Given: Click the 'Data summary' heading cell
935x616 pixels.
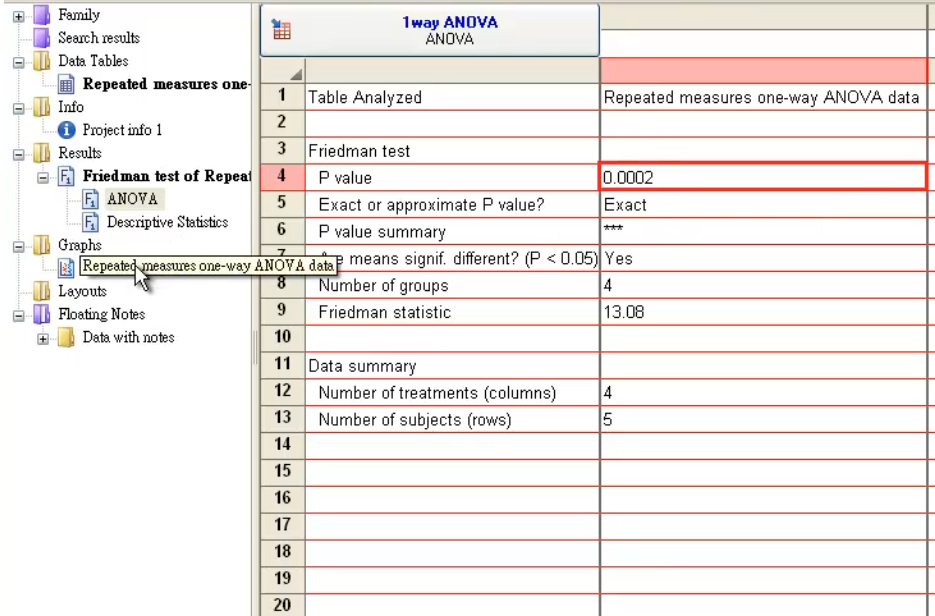Looking at the screenshot, I should pyautogui.click(x=453, y=366).
